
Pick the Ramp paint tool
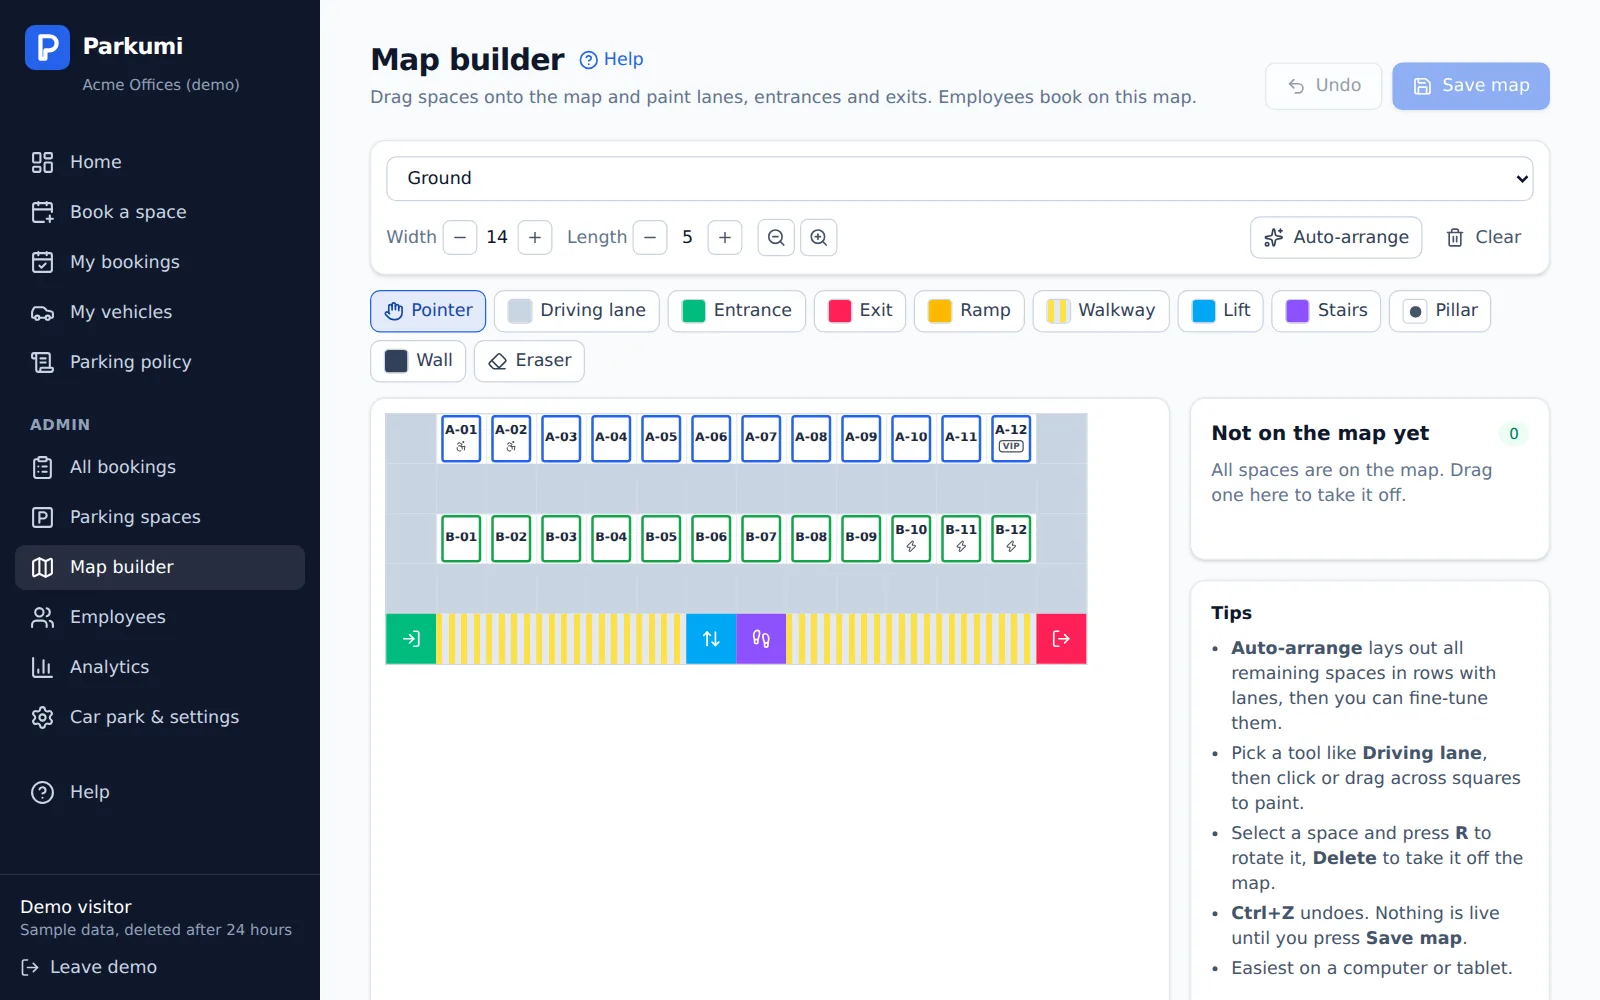pos(969,311)
